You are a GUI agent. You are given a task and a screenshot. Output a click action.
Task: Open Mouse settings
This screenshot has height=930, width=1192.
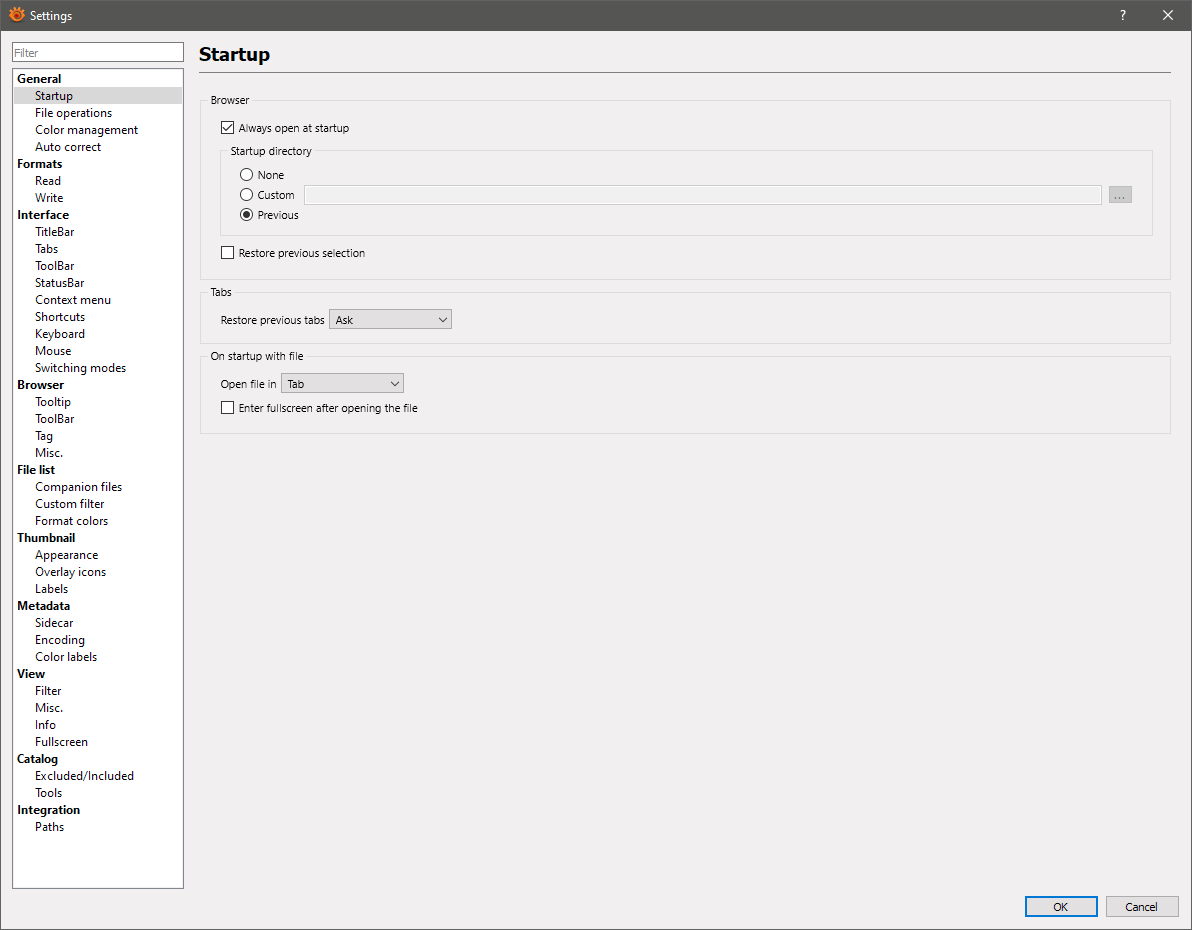pyautogui.click(x=53, y=351)
